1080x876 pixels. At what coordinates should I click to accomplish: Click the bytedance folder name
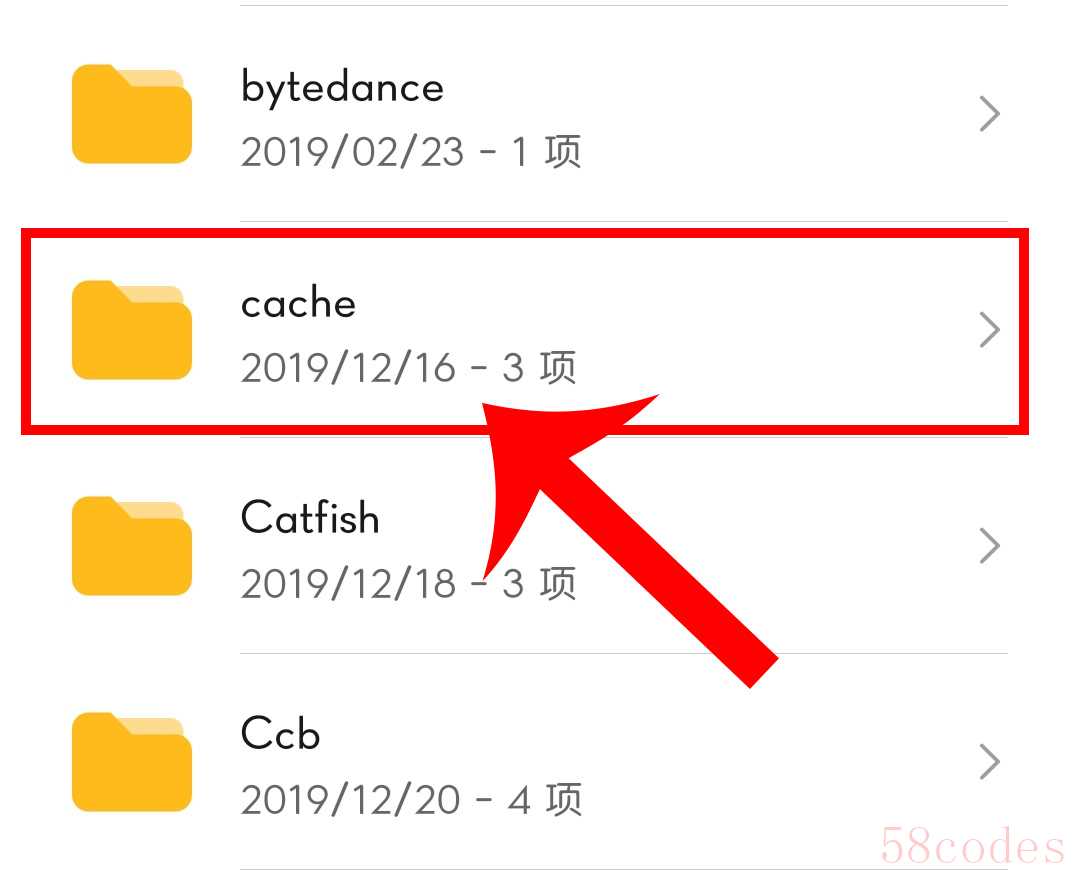342,88
